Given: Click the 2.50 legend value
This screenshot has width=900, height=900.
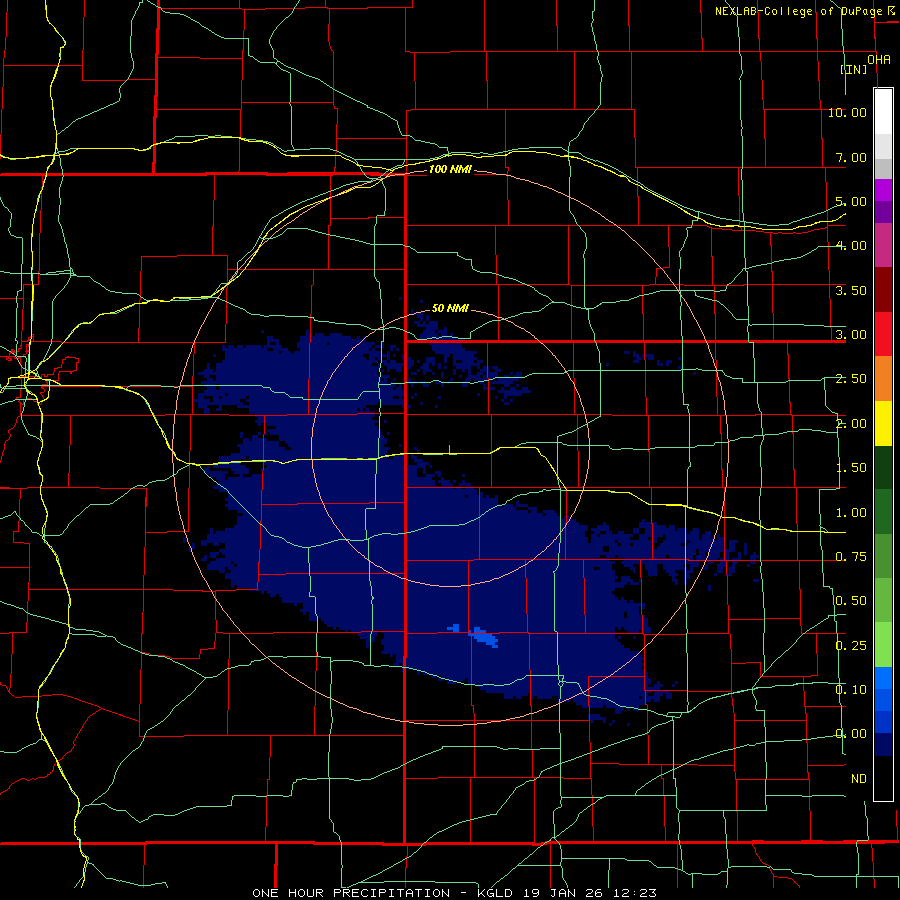Looking at the screenshot, I should (851, 379).
